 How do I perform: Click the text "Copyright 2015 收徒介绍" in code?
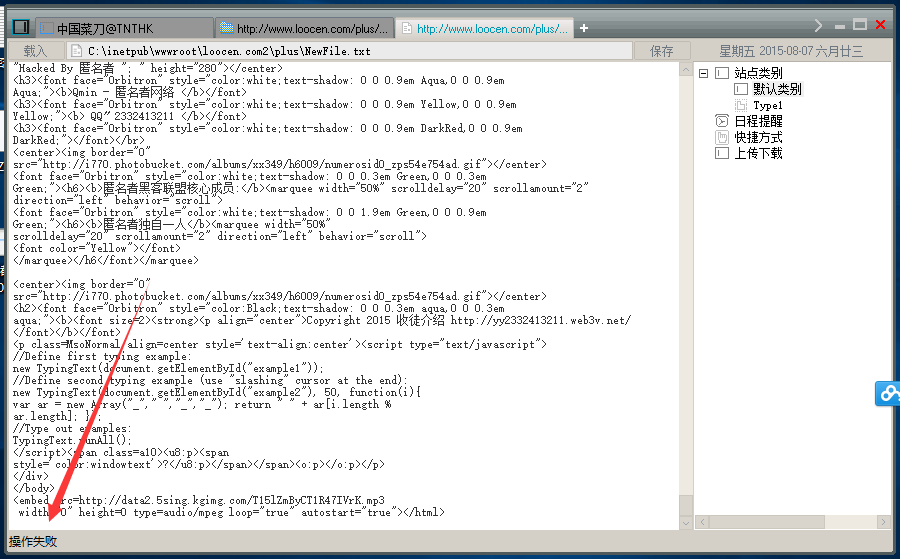375,320
